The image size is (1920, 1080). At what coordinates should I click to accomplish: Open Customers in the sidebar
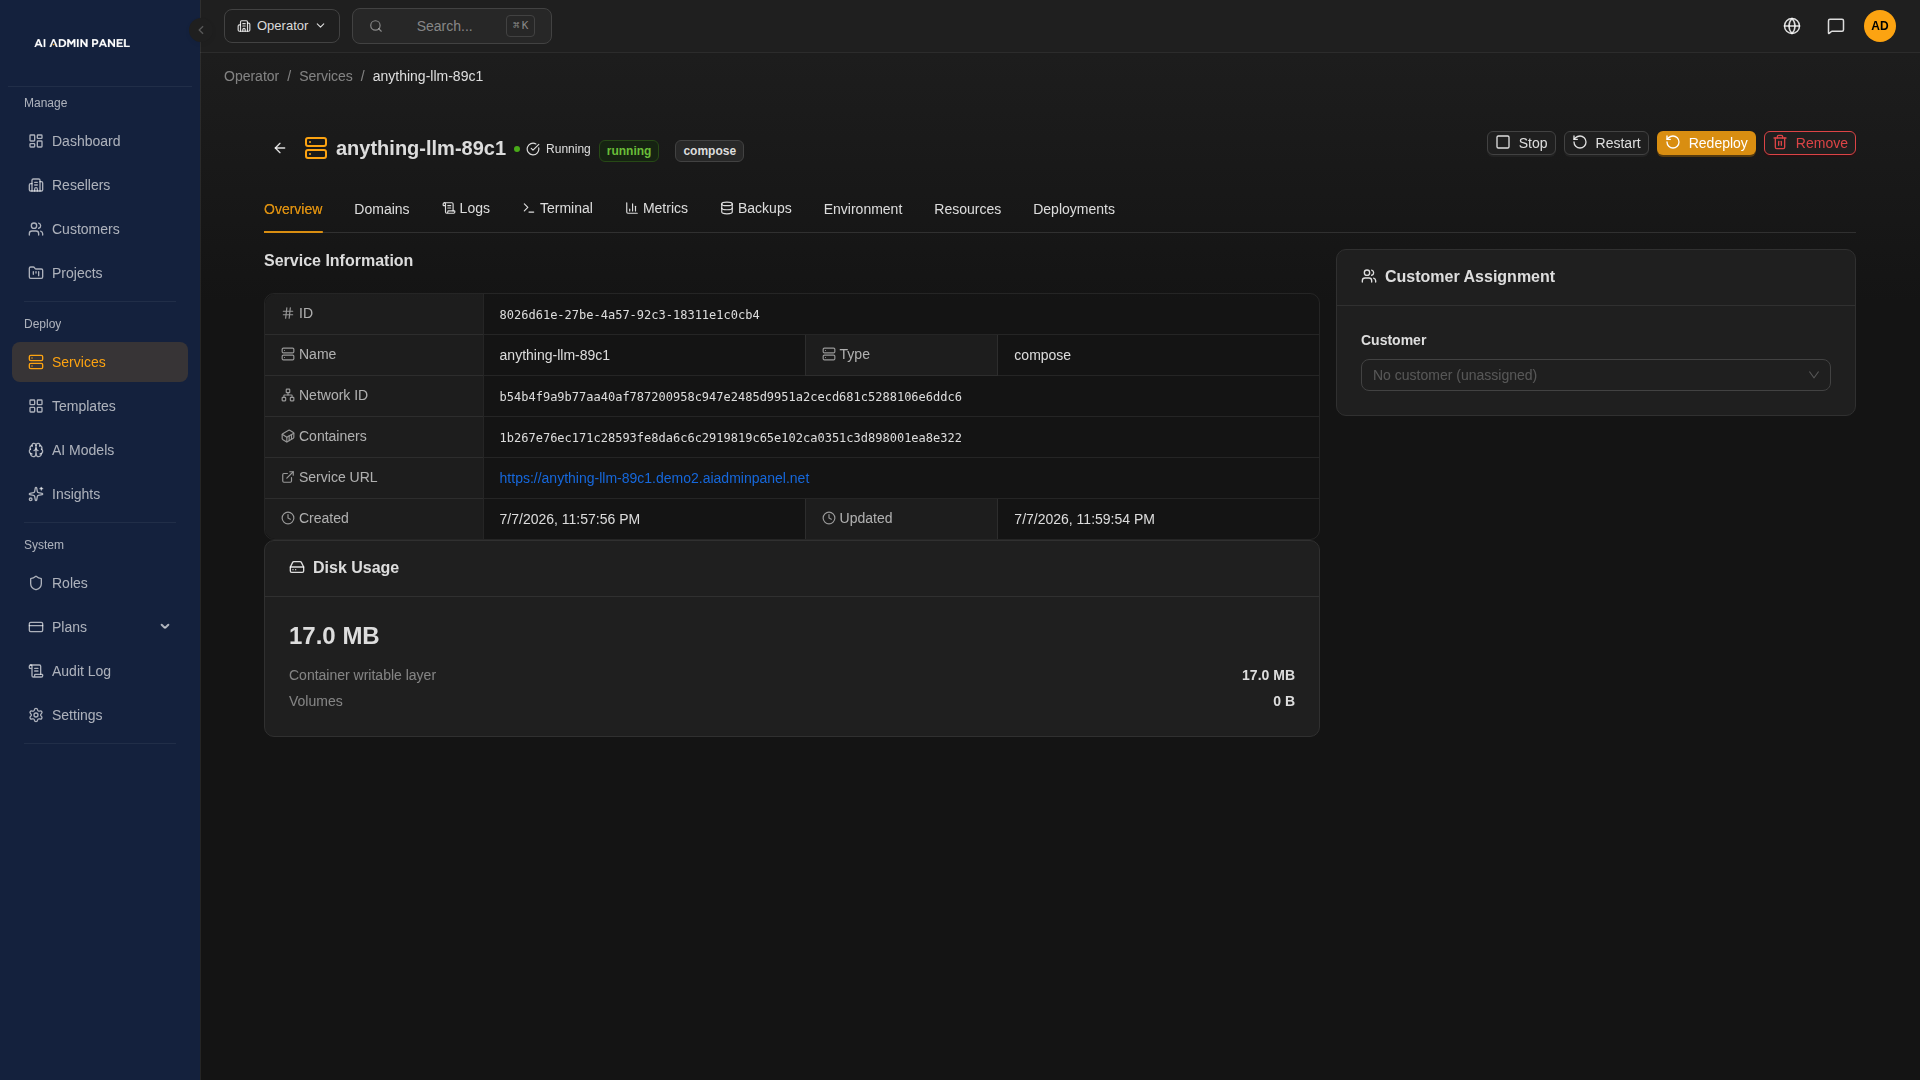100,229
